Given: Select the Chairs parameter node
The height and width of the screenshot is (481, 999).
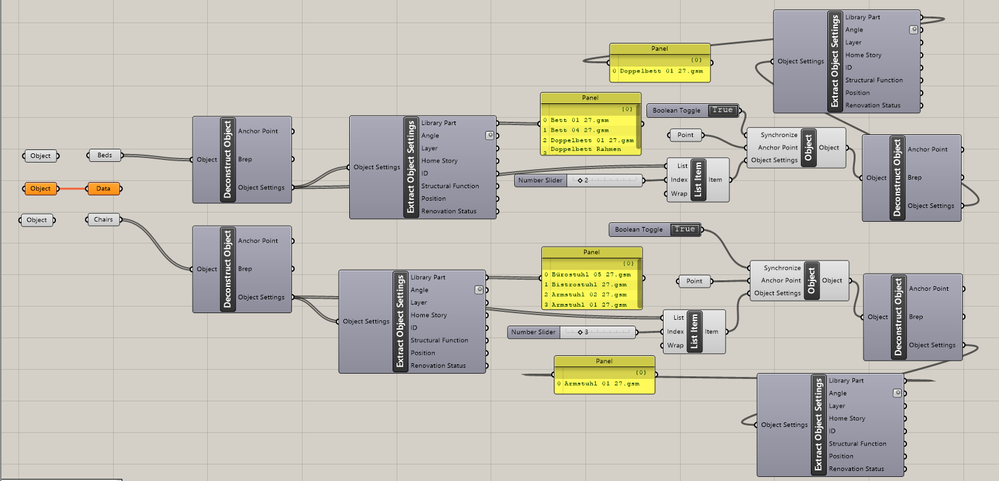Looking at the screenshot, I should tap(103, 220).
